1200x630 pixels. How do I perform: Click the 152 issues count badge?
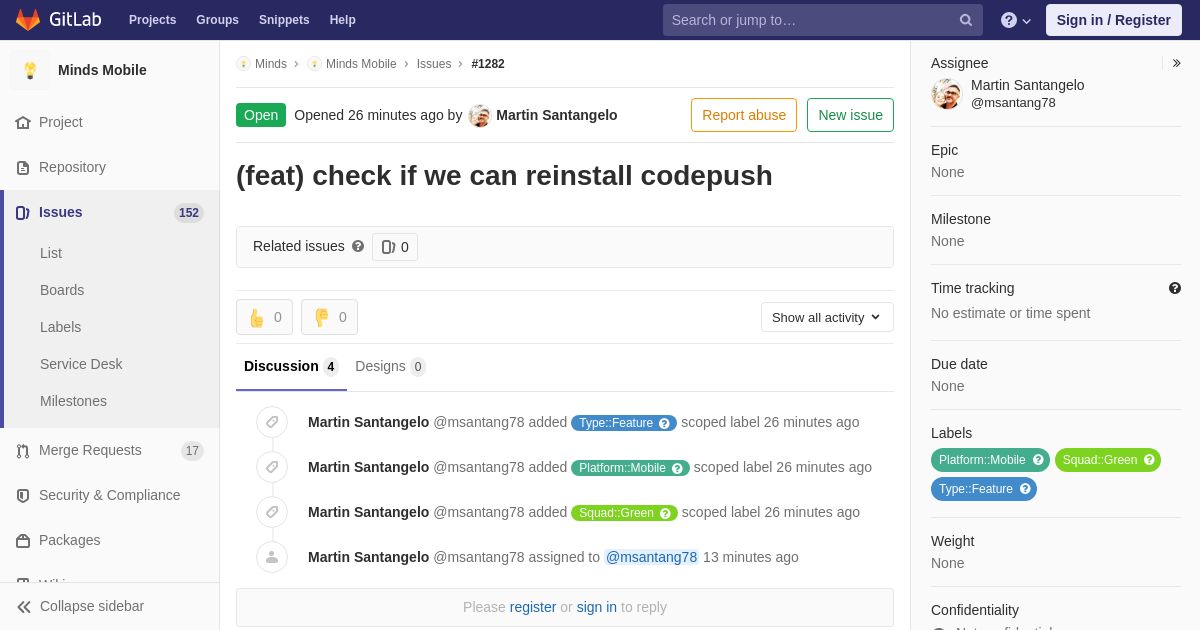(x=189, y=213)
